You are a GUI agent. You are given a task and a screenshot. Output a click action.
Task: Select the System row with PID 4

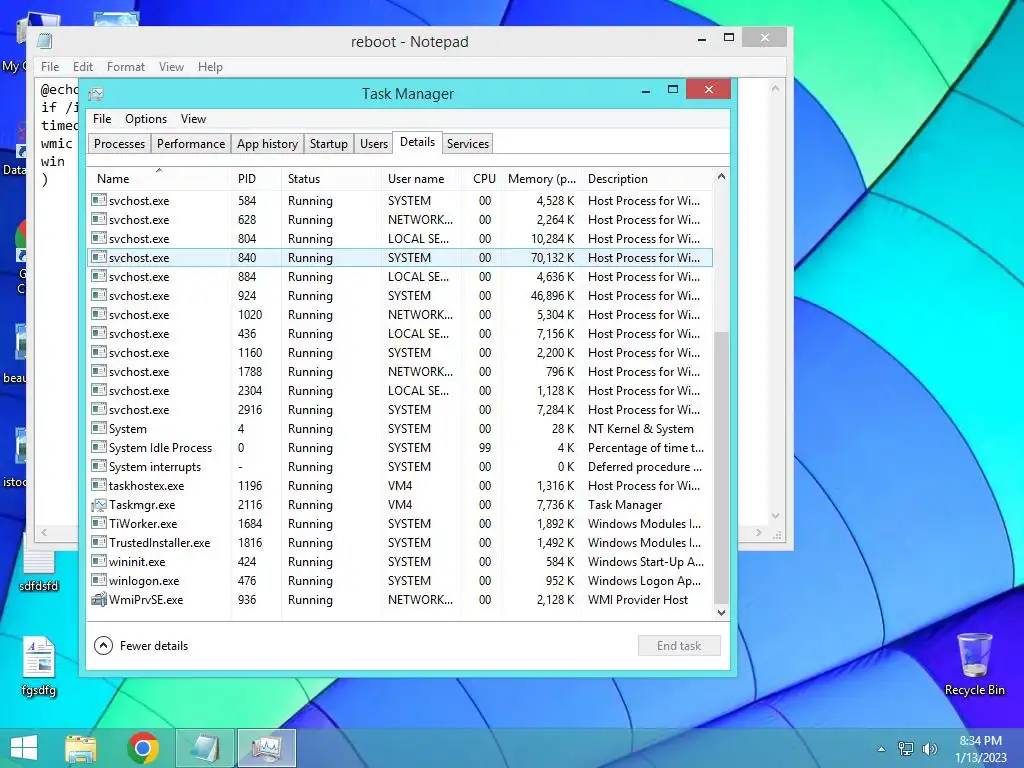400,428
